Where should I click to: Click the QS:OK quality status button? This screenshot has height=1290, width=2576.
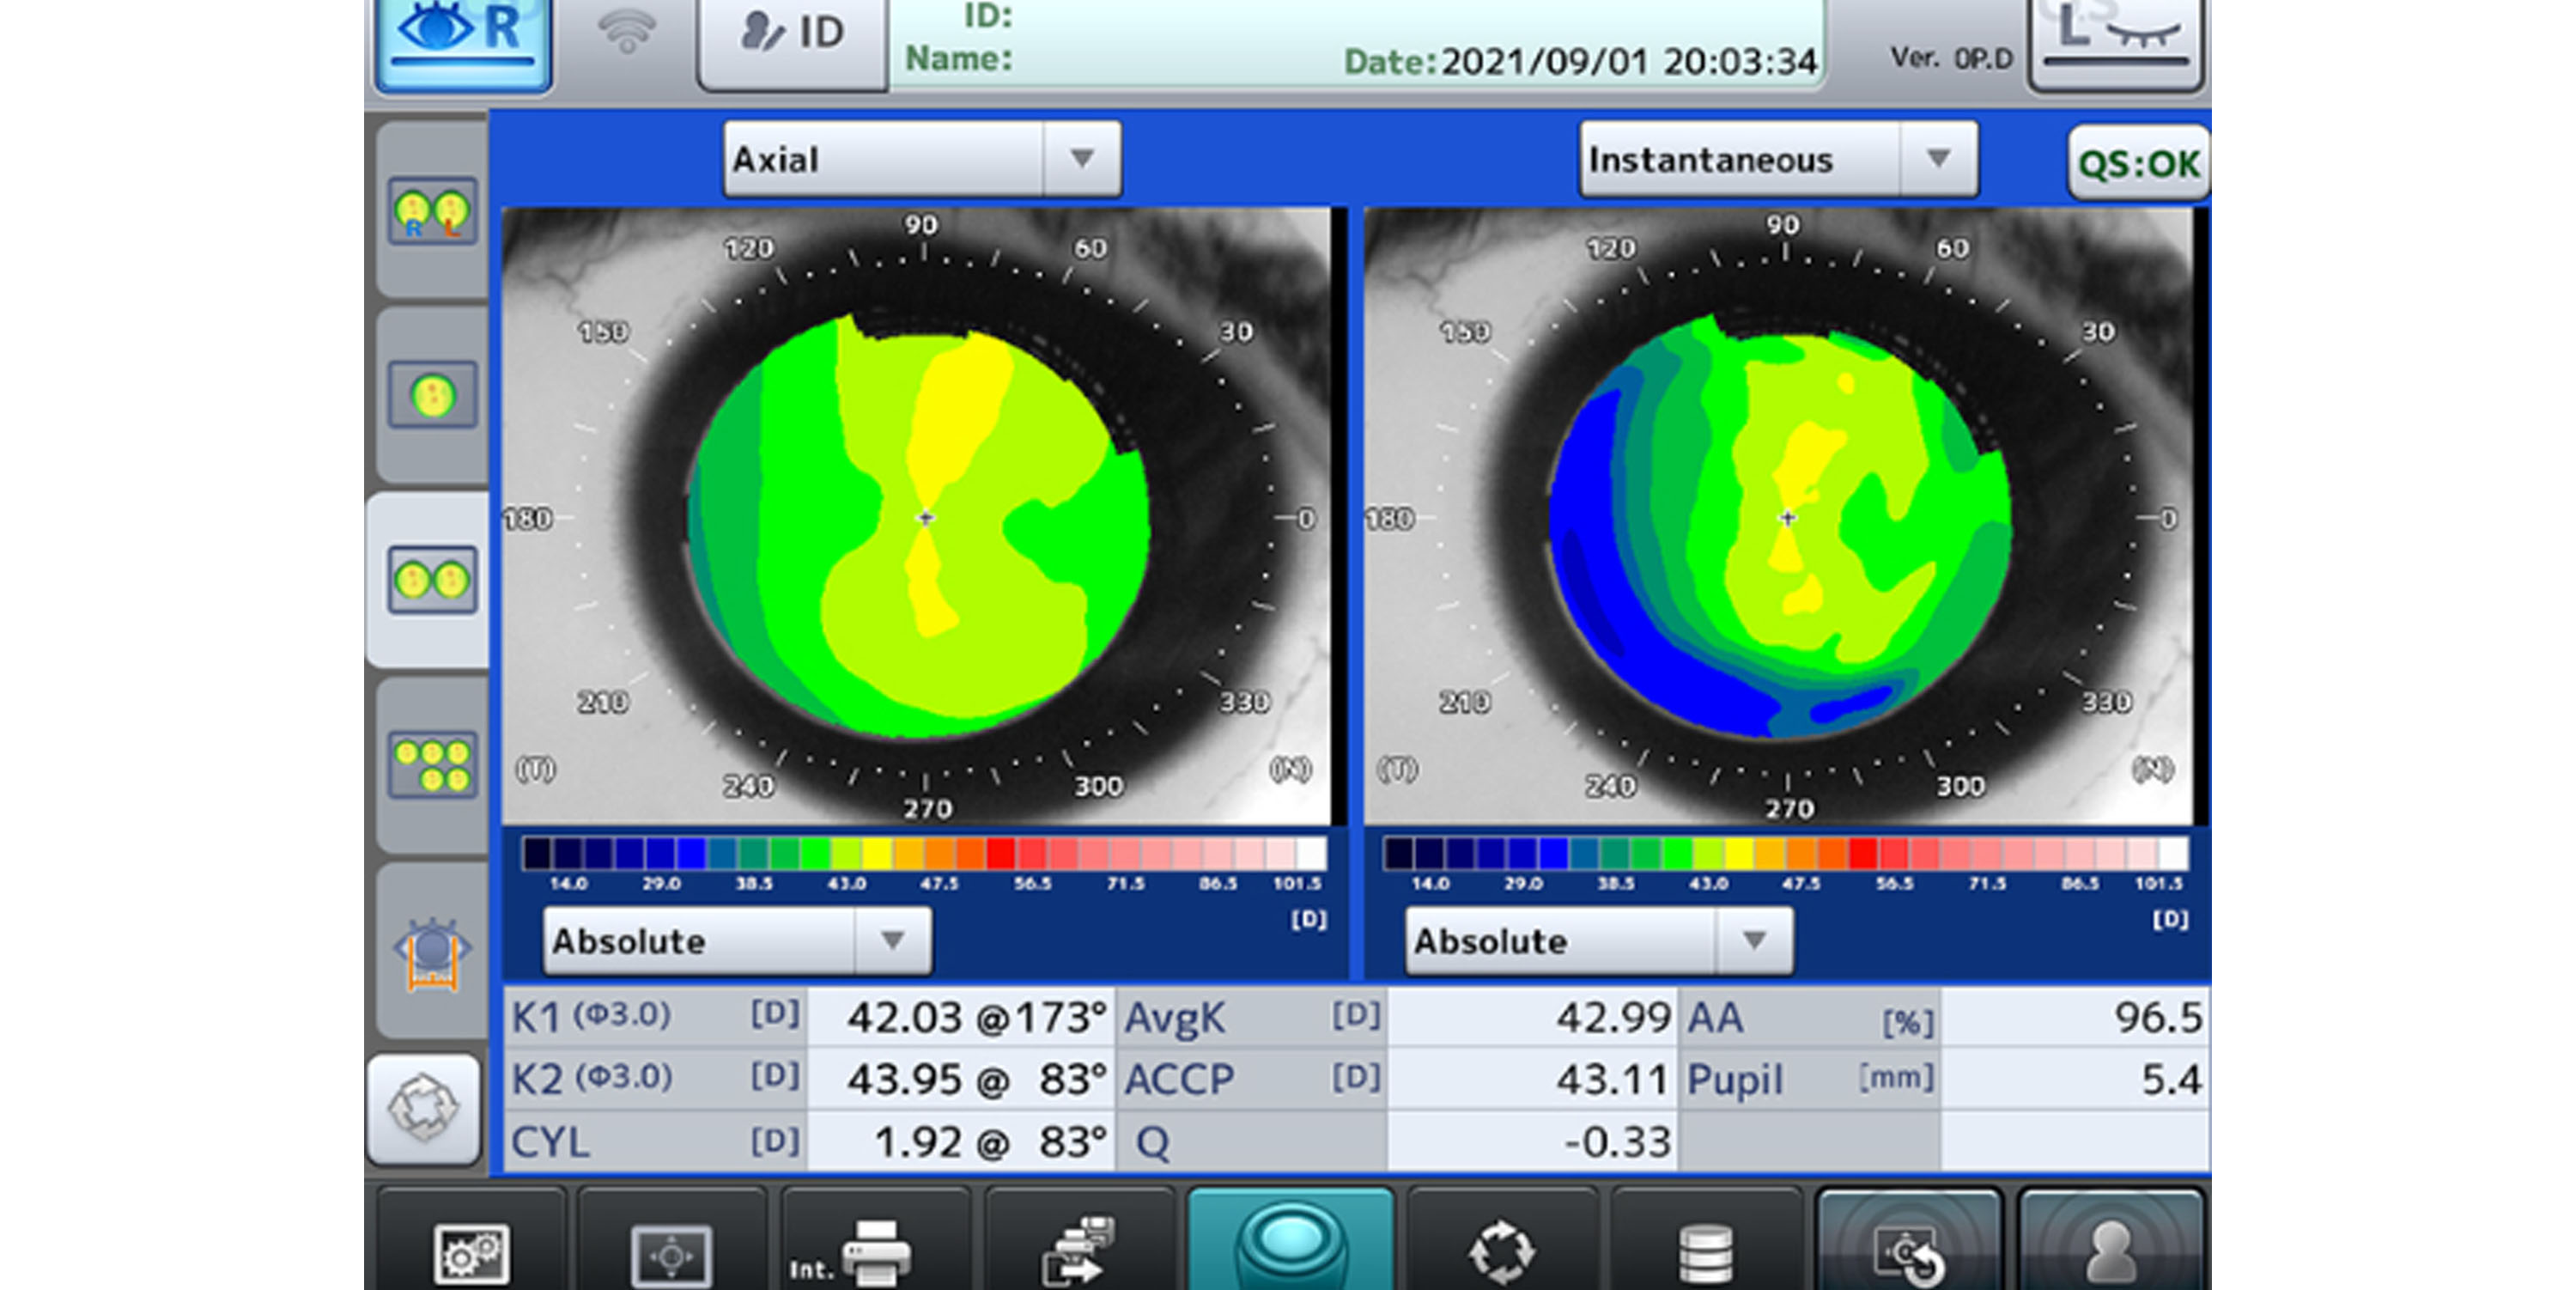click(2137, 163)
